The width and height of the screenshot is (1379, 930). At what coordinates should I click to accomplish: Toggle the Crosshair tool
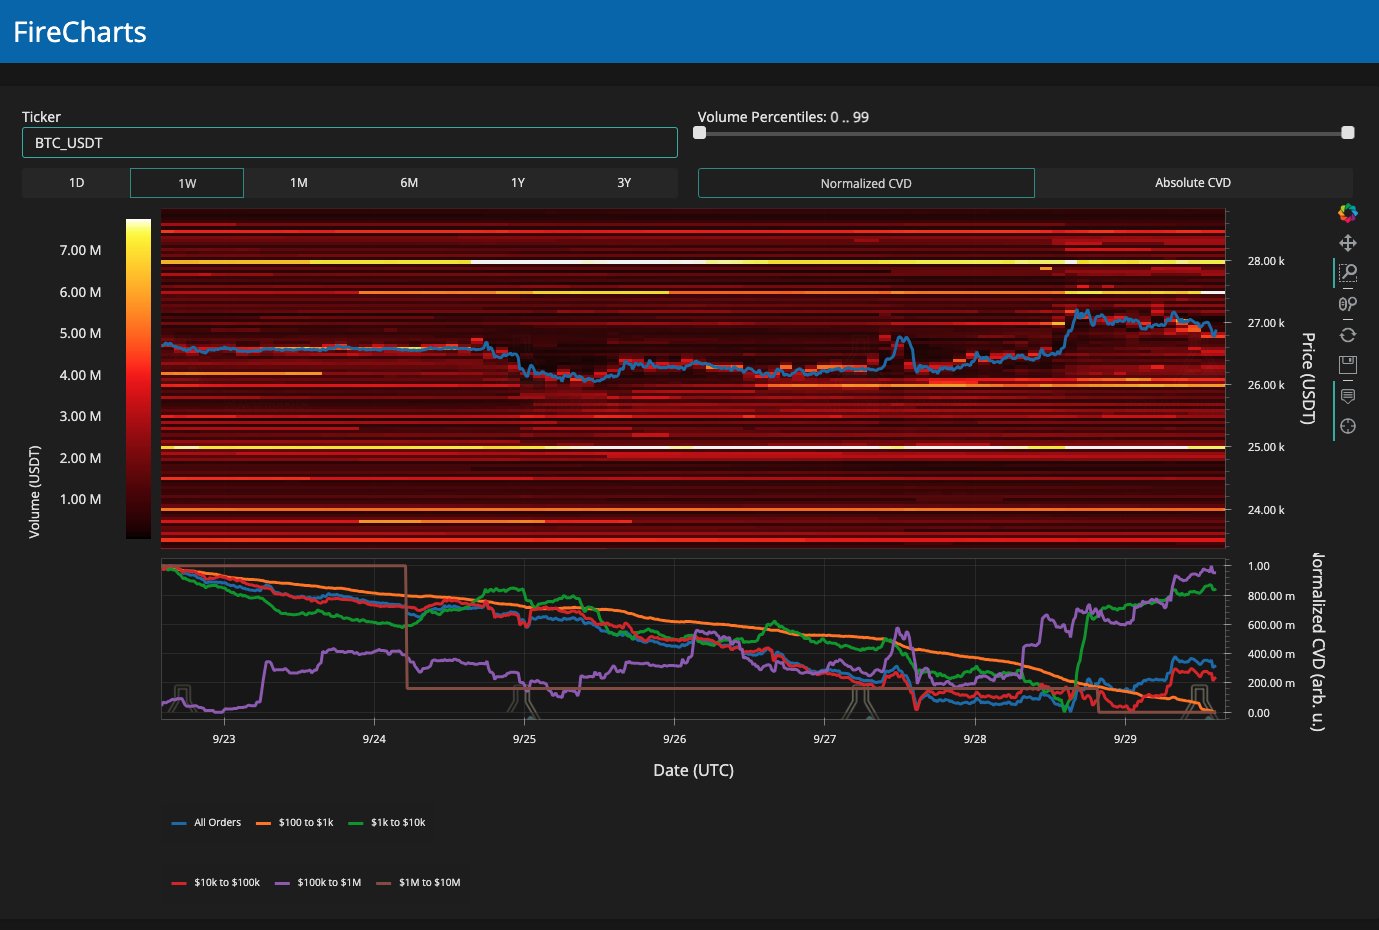pos(1347,426)
